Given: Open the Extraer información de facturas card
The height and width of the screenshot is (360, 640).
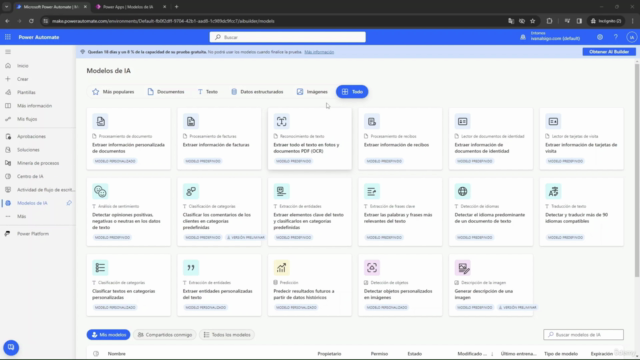Looking at the screenshot, I should point(219,139).
